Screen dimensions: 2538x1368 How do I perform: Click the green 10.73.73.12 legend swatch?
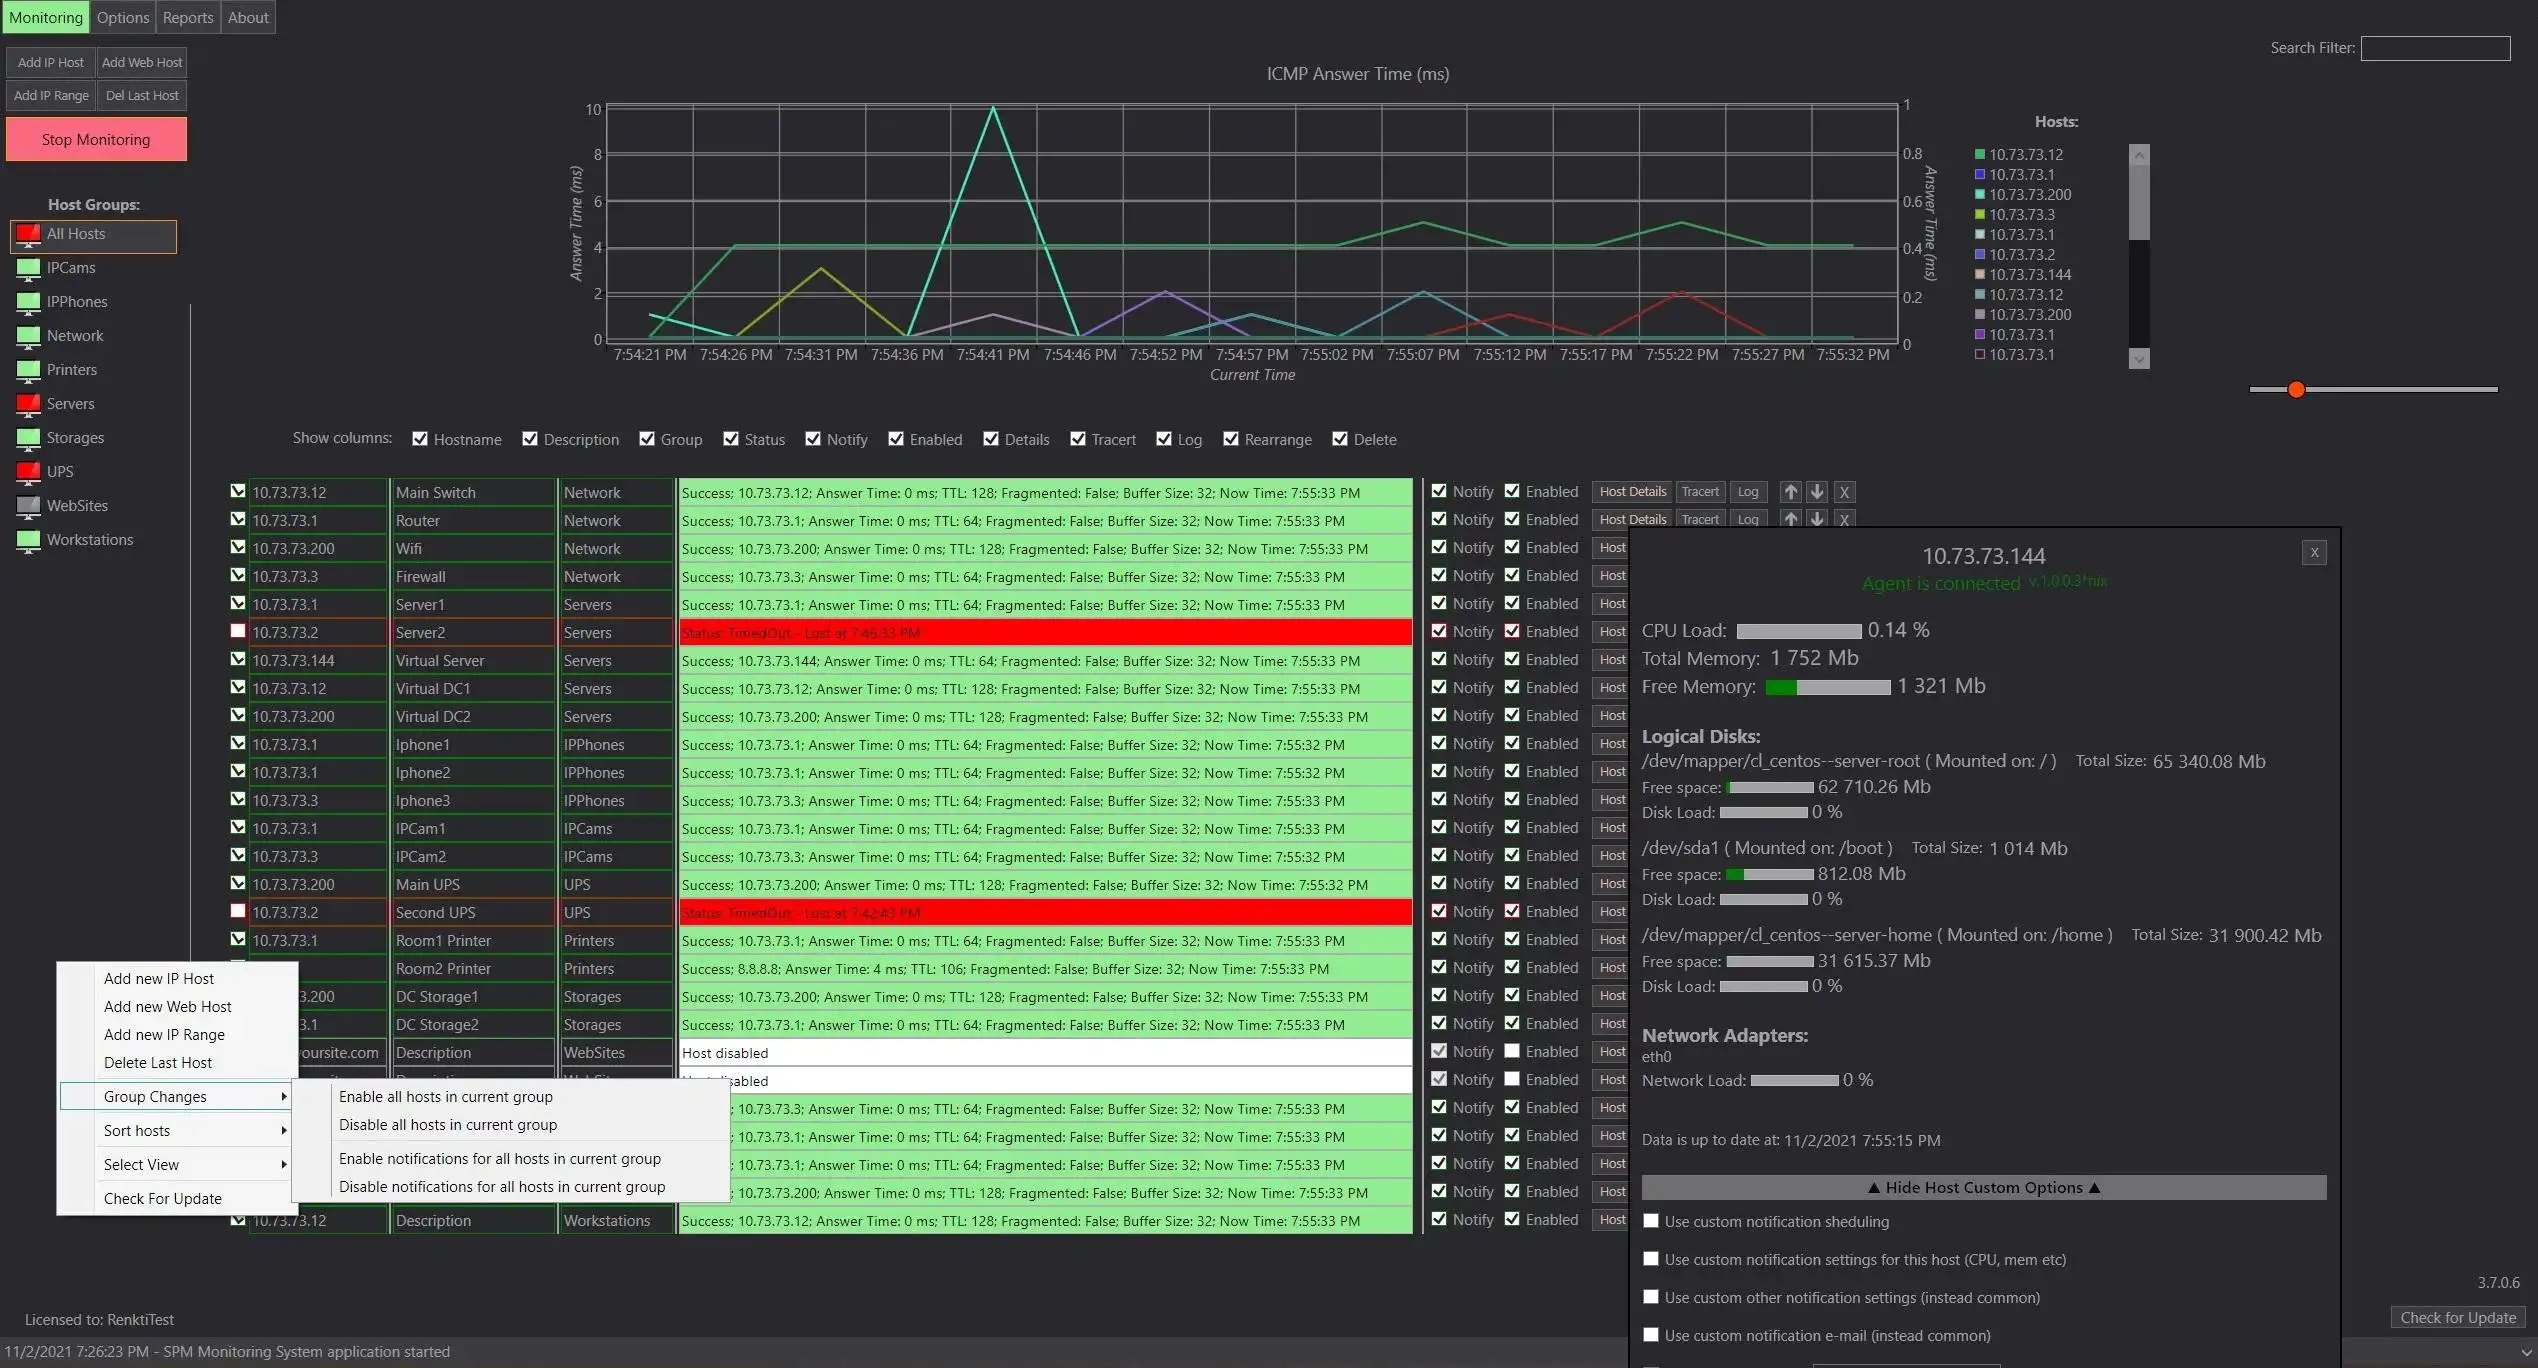1980,154
